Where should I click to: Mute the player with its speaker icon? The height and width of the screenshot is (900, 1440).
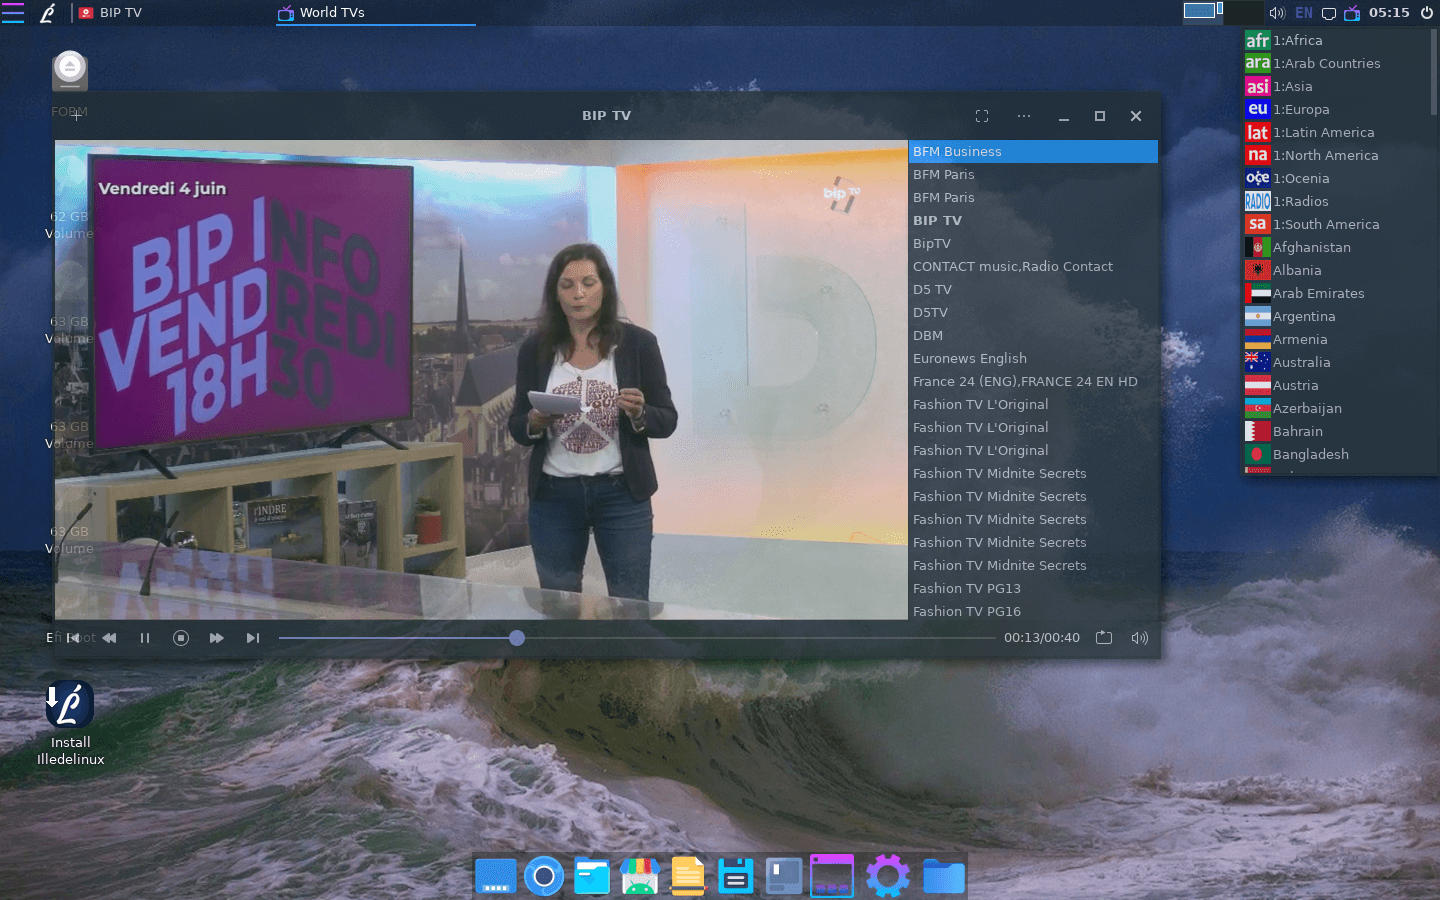tap(1140, 638)
